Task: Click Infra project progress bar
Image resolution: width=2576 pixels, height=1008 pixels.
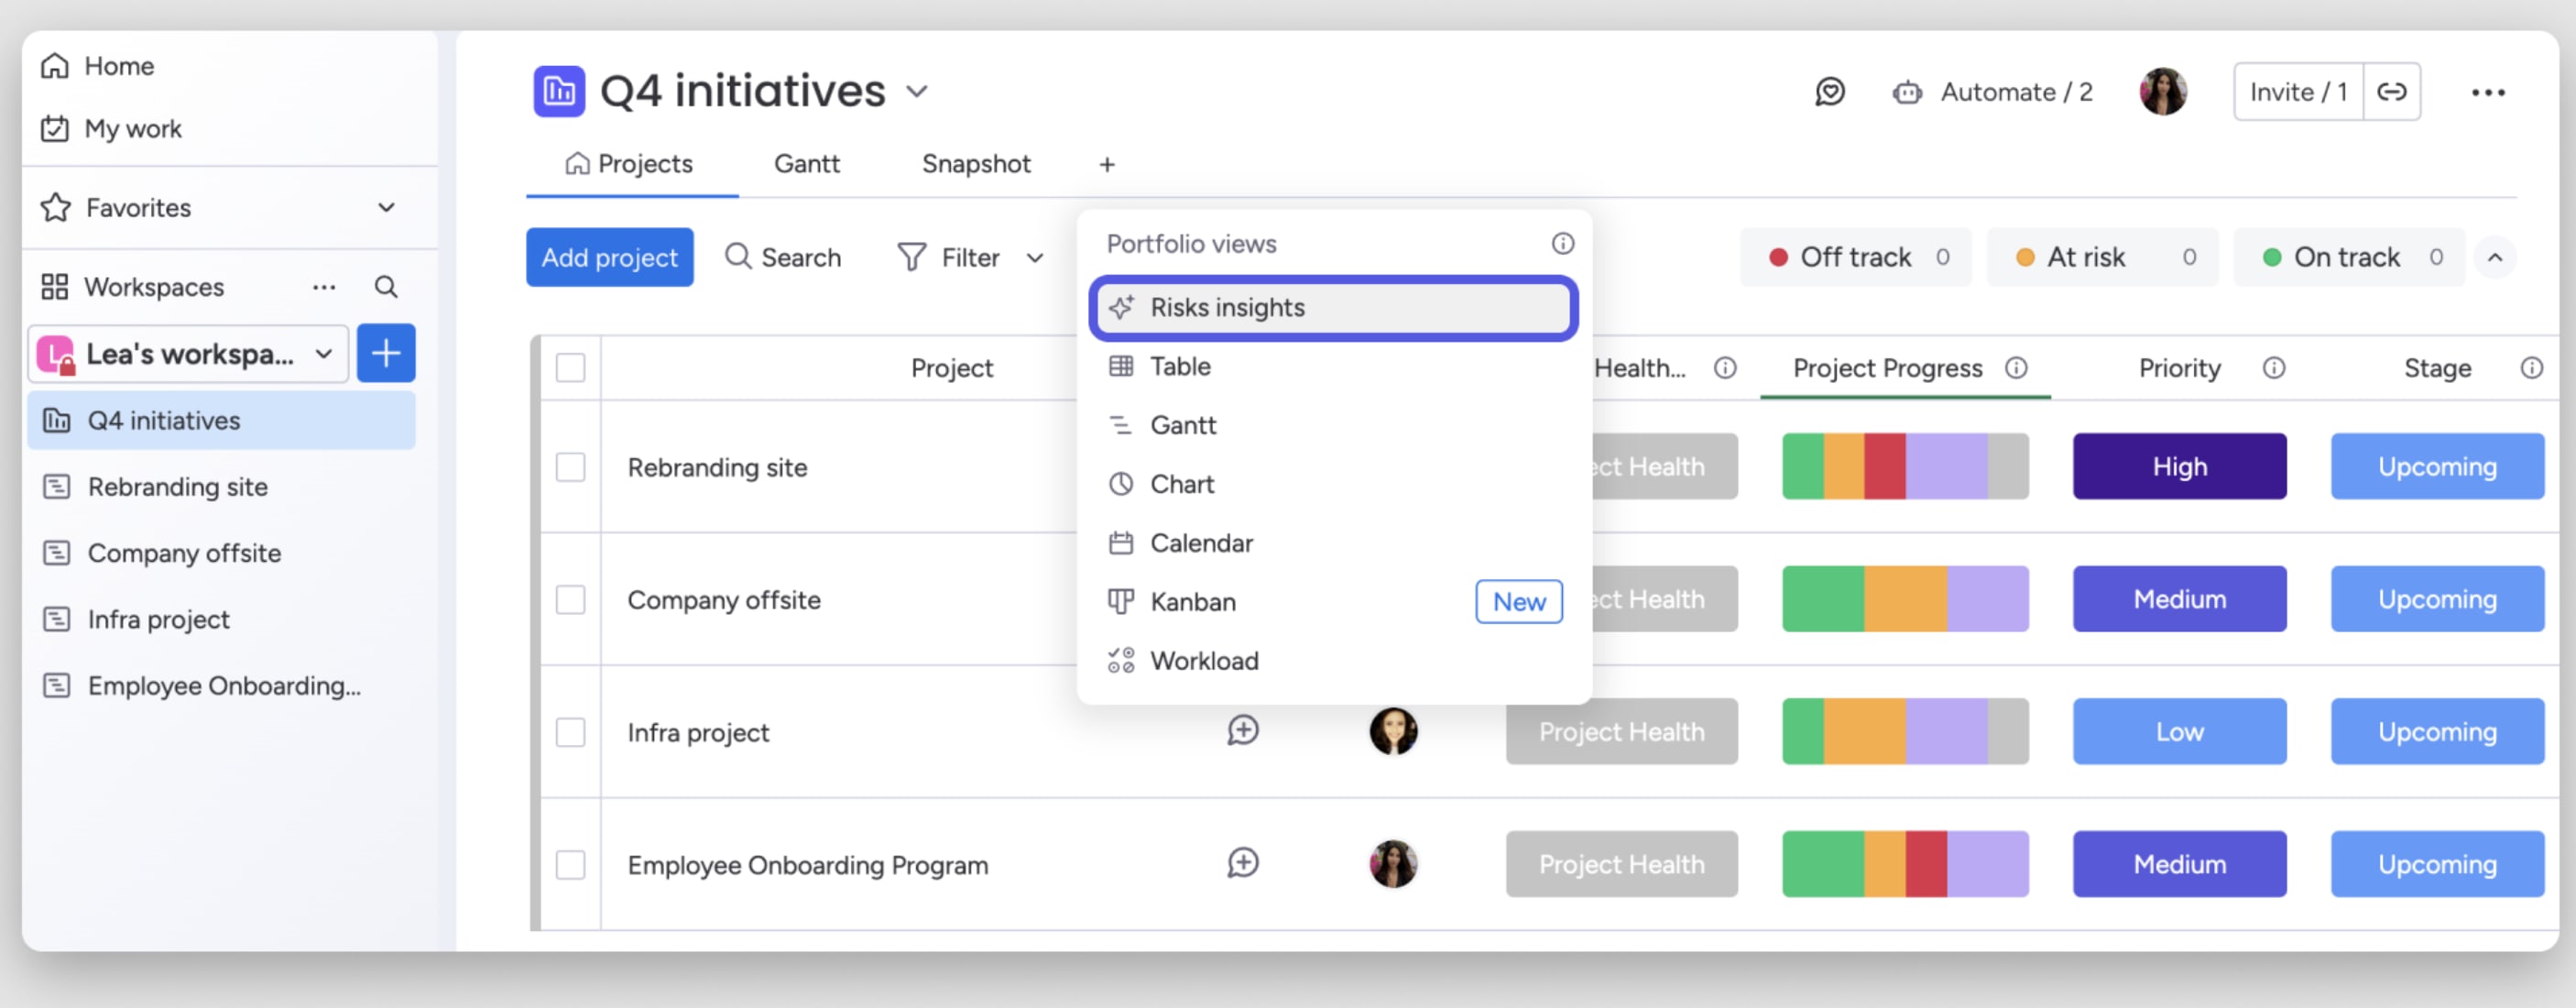Action: 1905,732
